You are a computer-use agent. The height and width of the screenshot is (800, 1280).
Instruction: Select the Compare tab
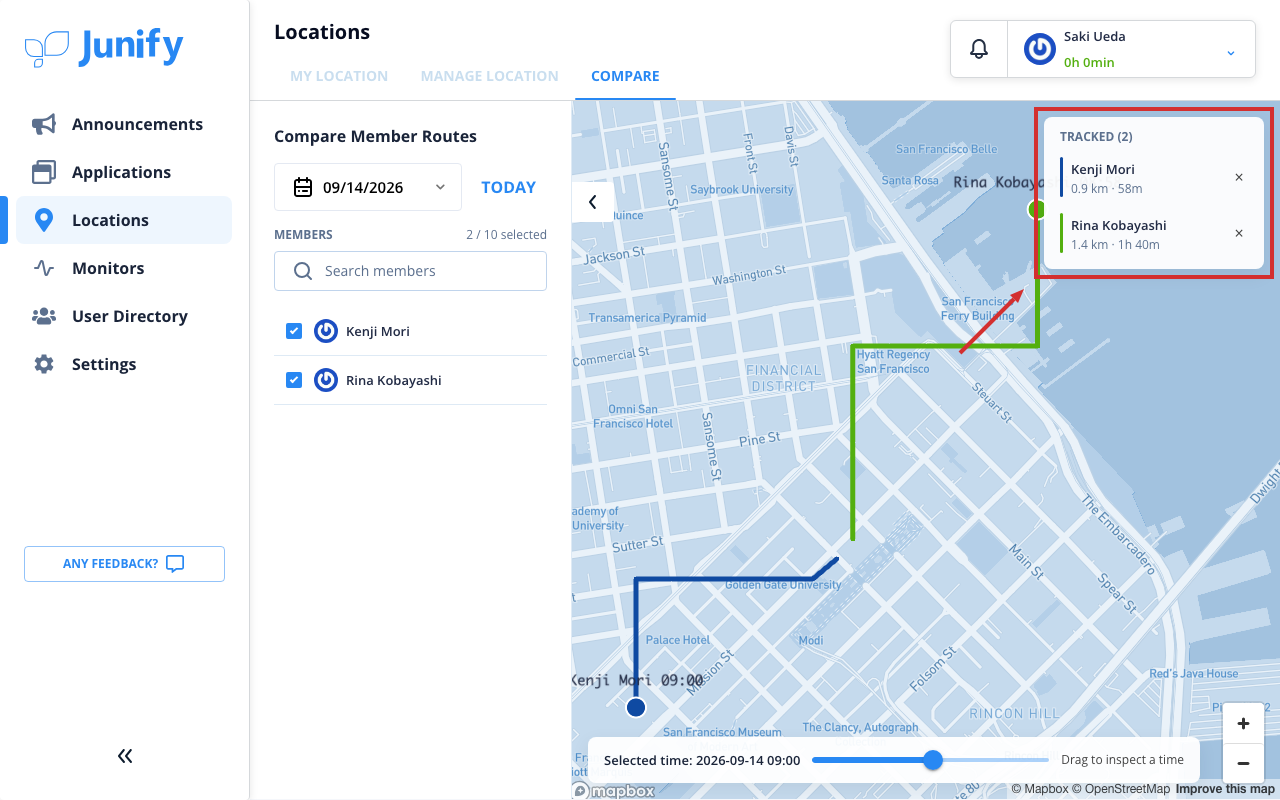(x=625, y=76)
